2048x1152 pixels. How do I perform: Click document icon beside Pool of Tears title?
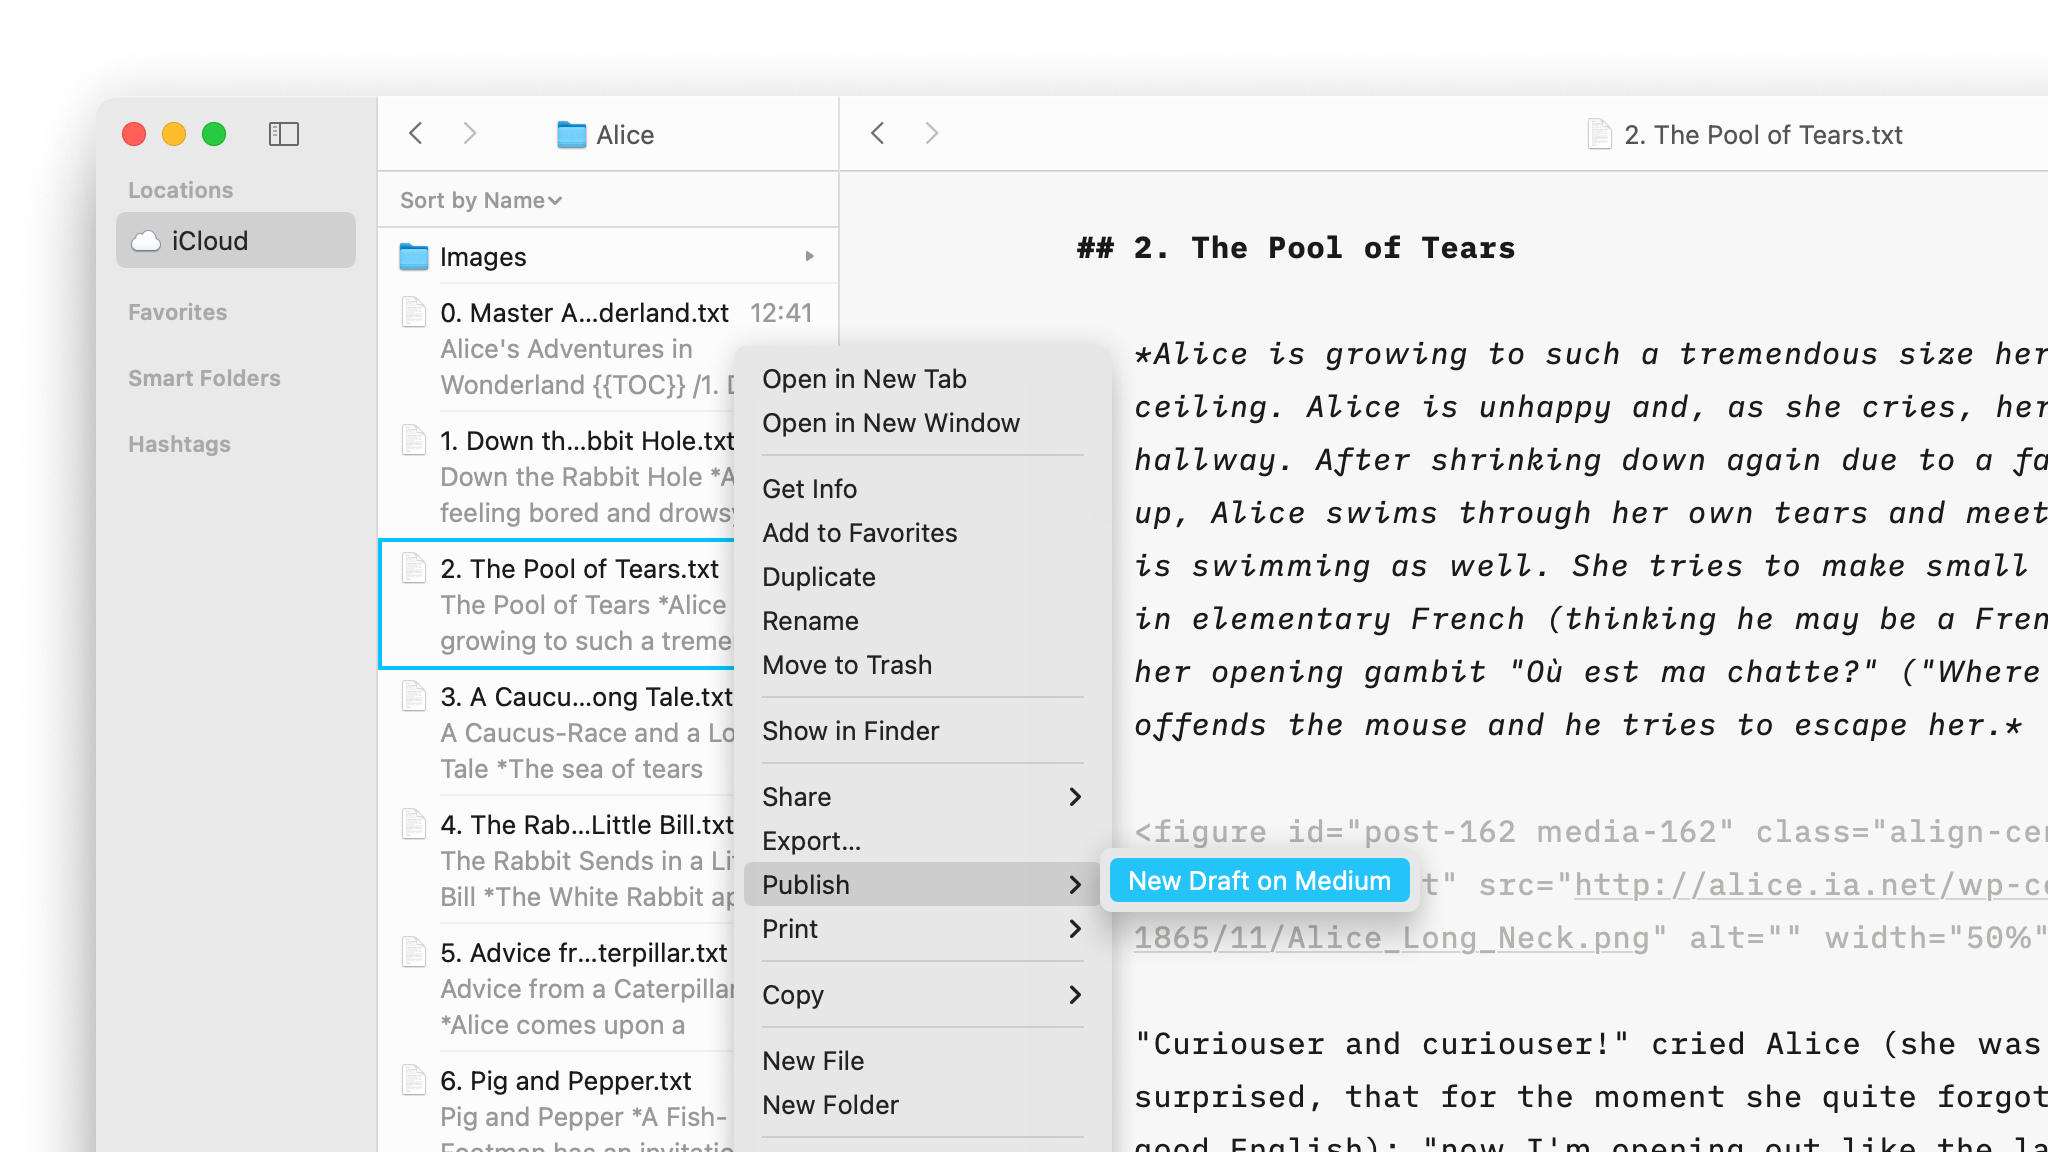1599,134
